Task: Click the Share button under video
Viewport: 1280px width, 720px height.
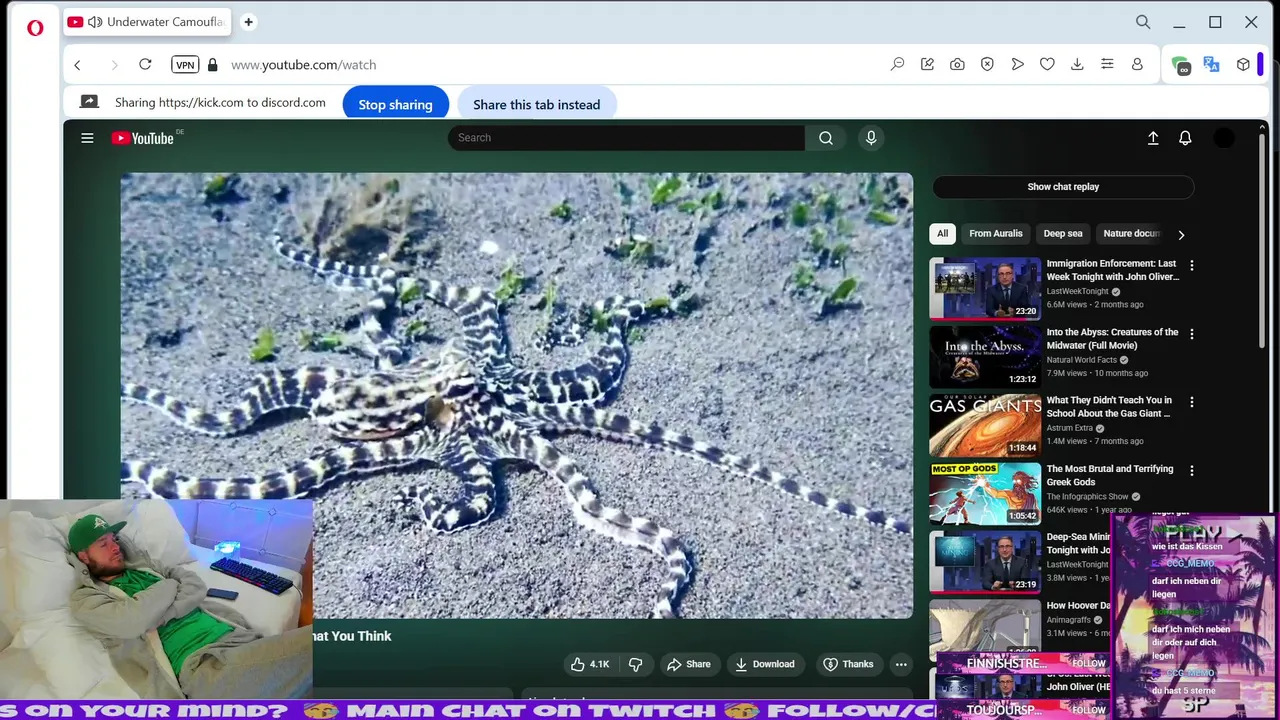Action: 689,664
